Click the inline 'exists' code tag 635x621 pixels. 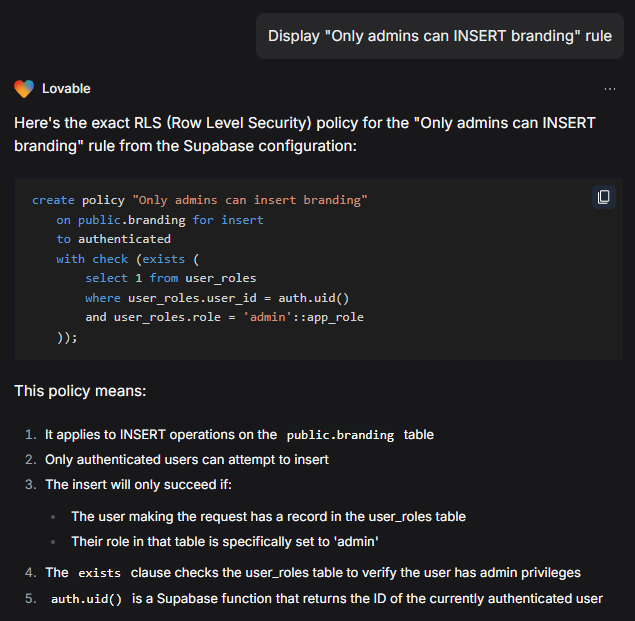[99, 573]
